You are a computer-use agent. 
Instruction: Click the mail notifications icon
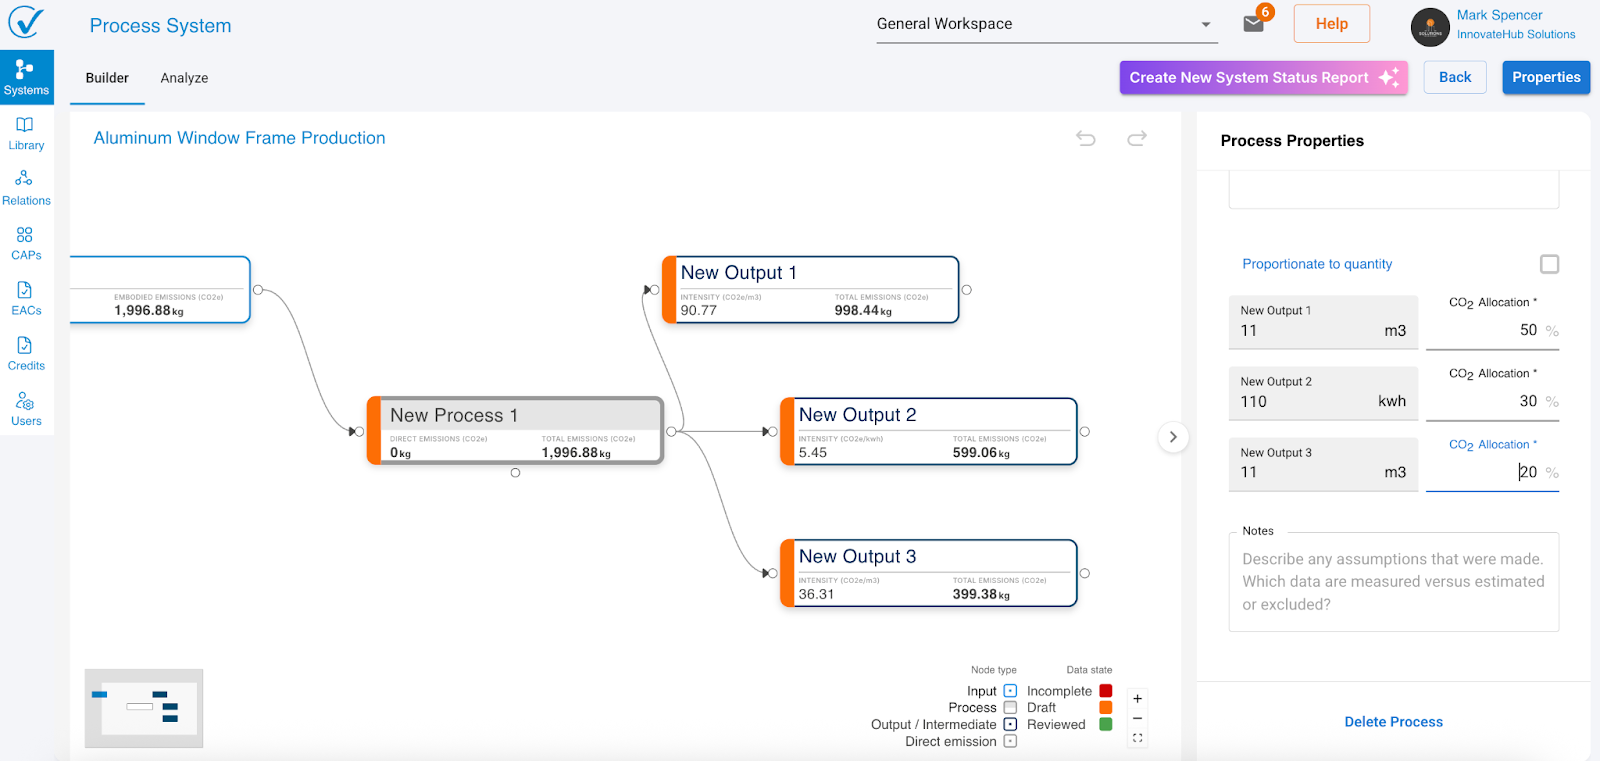tap(1253, 24)
